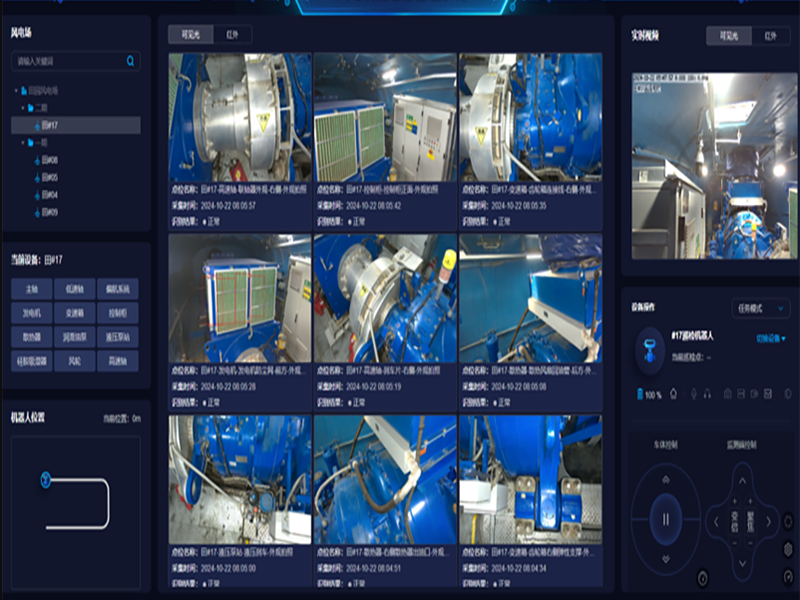
Task: Switch live video to 红外 infrared tab
Action: point(770,36)
